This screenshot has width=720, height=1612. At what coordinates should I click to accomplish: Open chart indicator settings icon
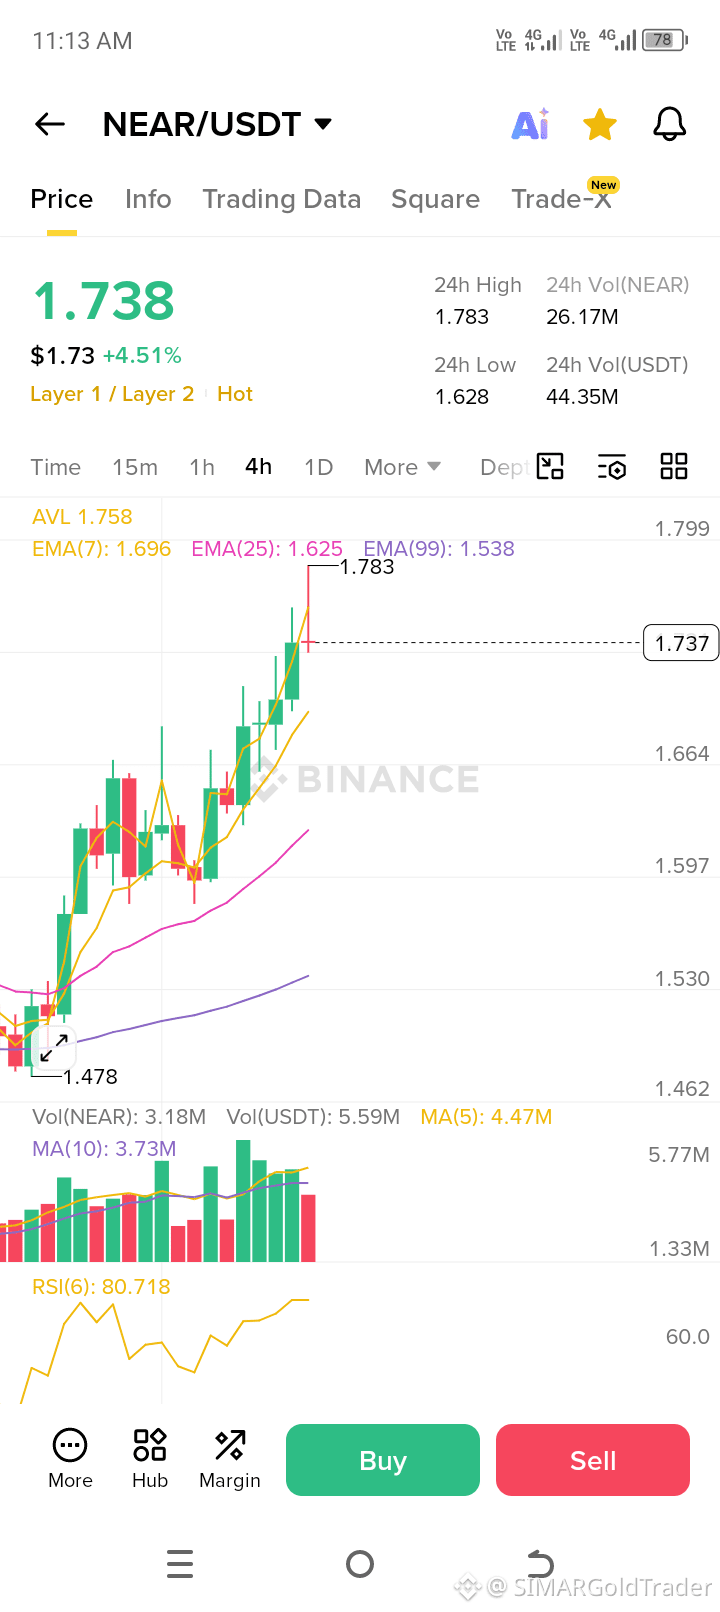pos(612,466)
